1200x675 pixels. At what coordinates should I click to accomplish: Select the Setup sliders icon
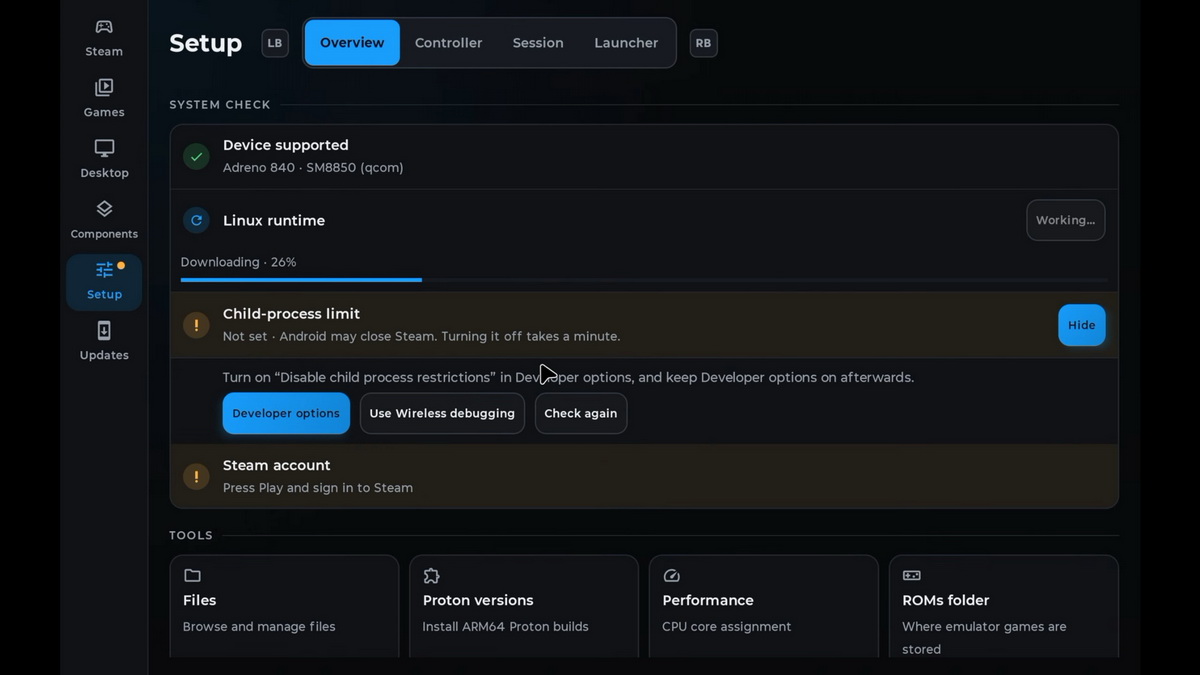(104, 270)
